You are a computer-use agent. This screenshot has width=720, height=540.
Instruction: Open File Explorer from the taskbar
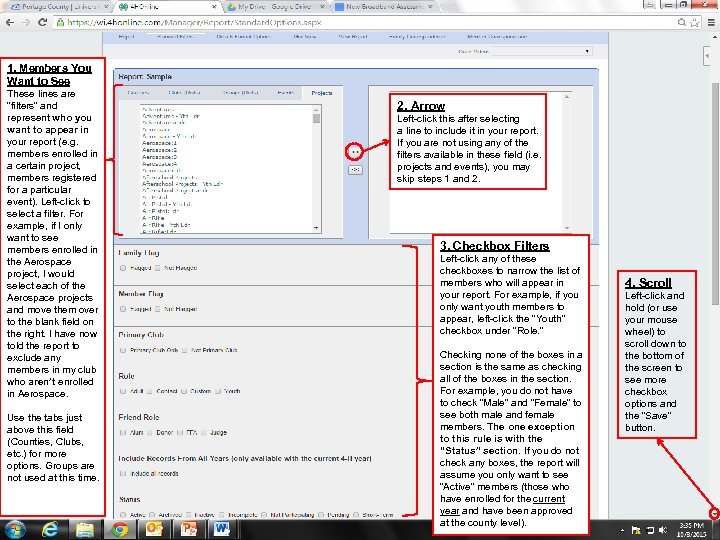coord(84,530)
